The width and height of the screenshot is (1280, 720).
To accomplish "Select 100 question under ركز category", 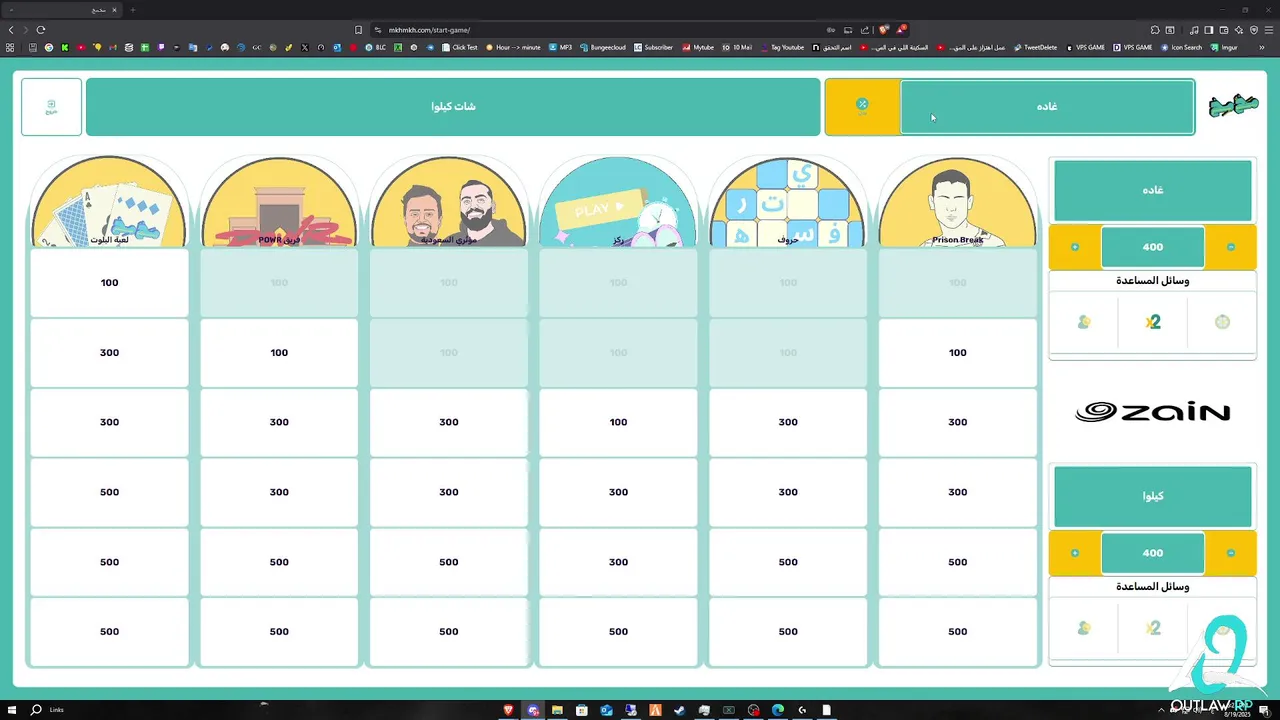I will point(618,423).
